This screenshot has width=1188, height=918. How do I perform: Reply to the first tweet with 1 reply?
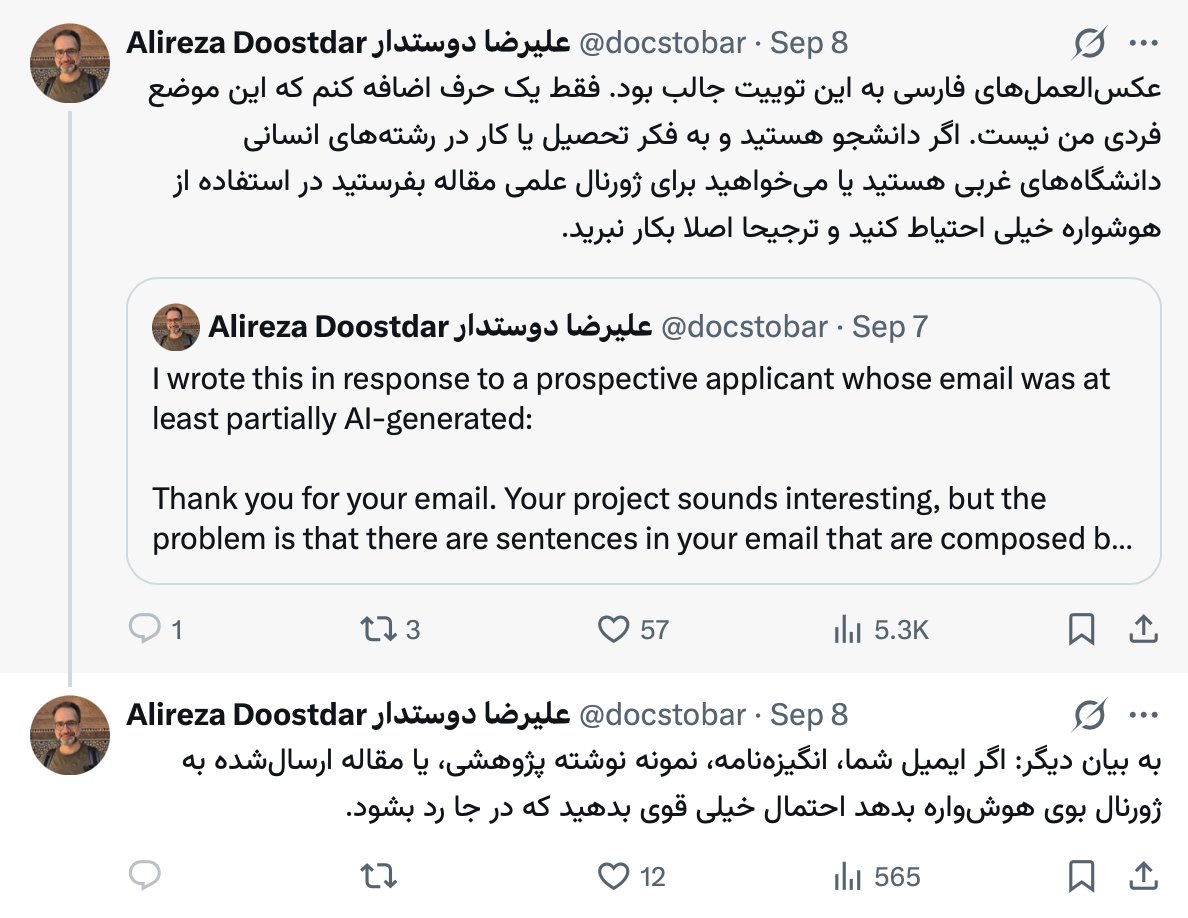155,629
